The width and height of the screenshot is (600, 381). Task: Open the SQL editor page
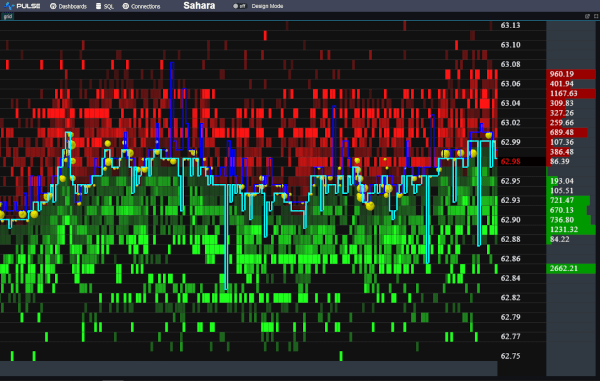click(104, 6)
